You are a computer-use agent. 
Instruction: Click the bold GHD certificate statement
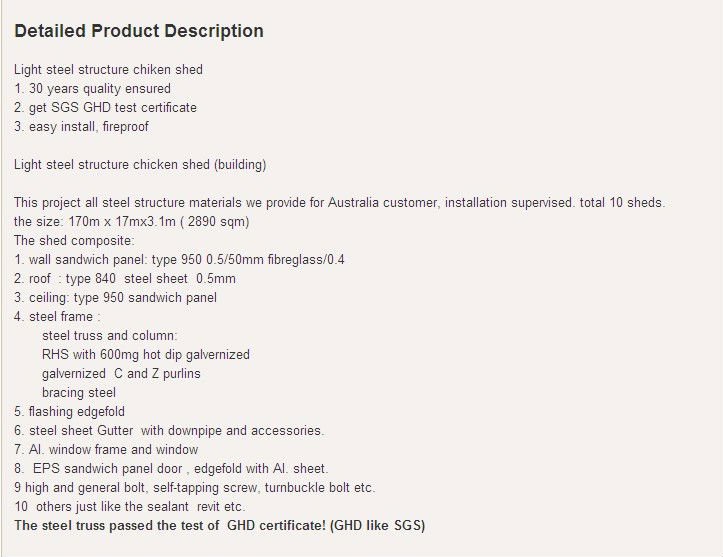pos(219,525)
